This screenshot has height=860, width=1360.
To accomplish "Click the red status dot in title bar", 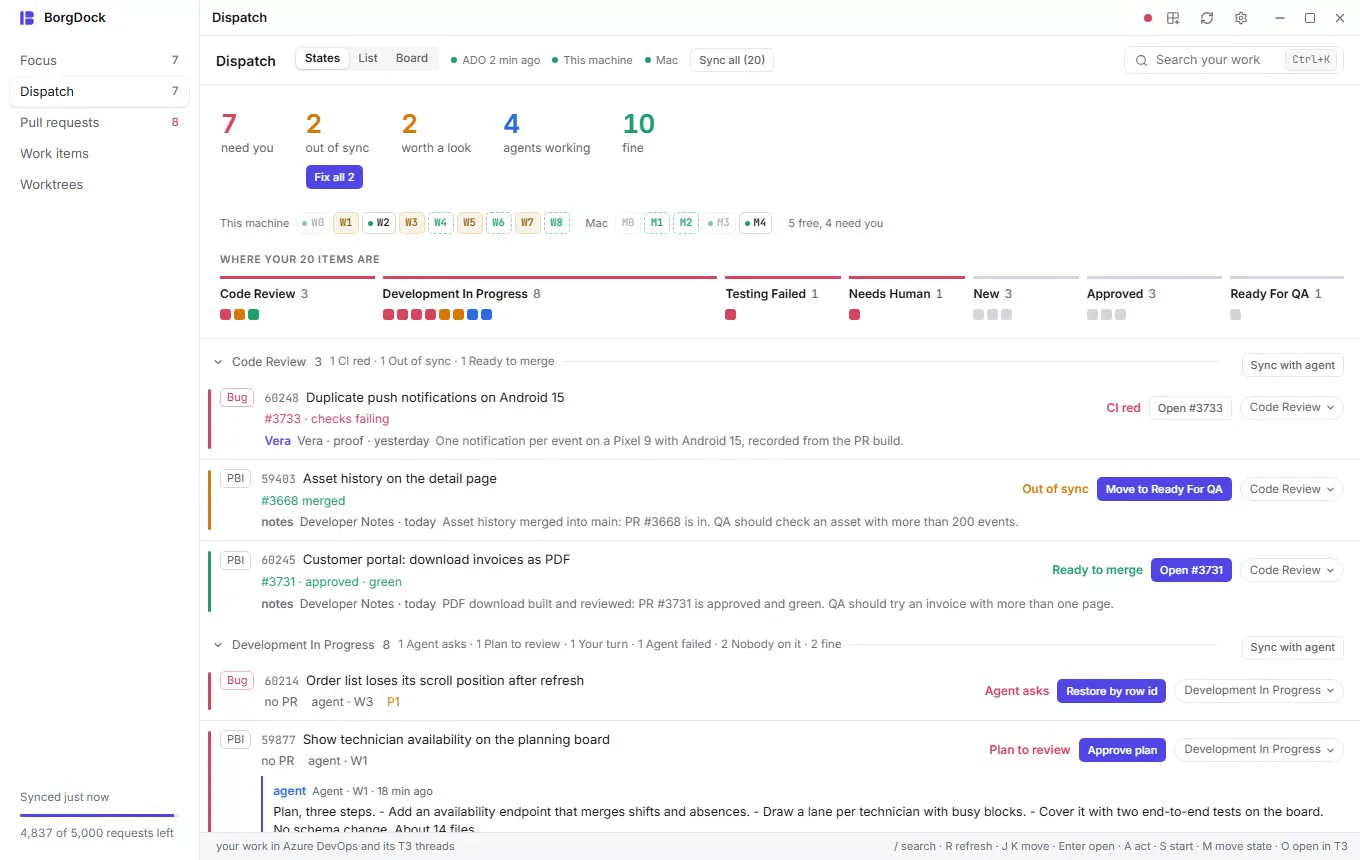I will (x=1148, y=18).
